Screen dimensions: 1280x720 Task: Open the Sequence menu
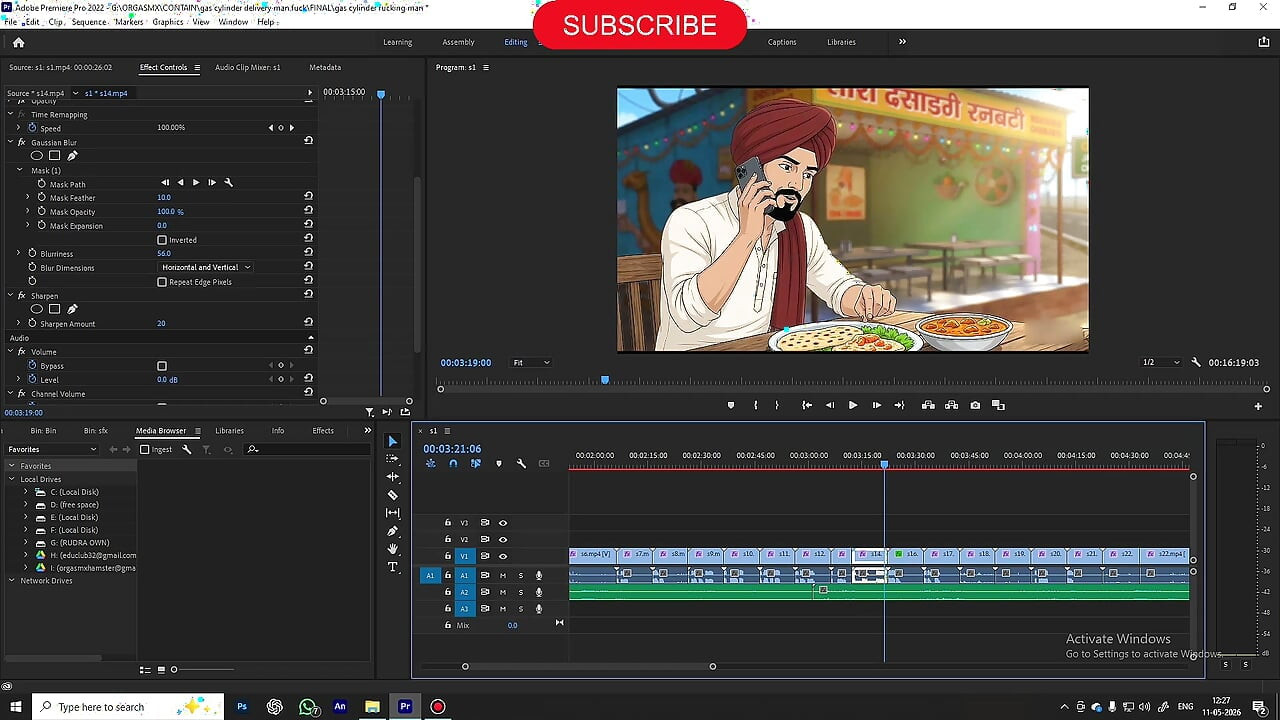(x=89, y=21)
